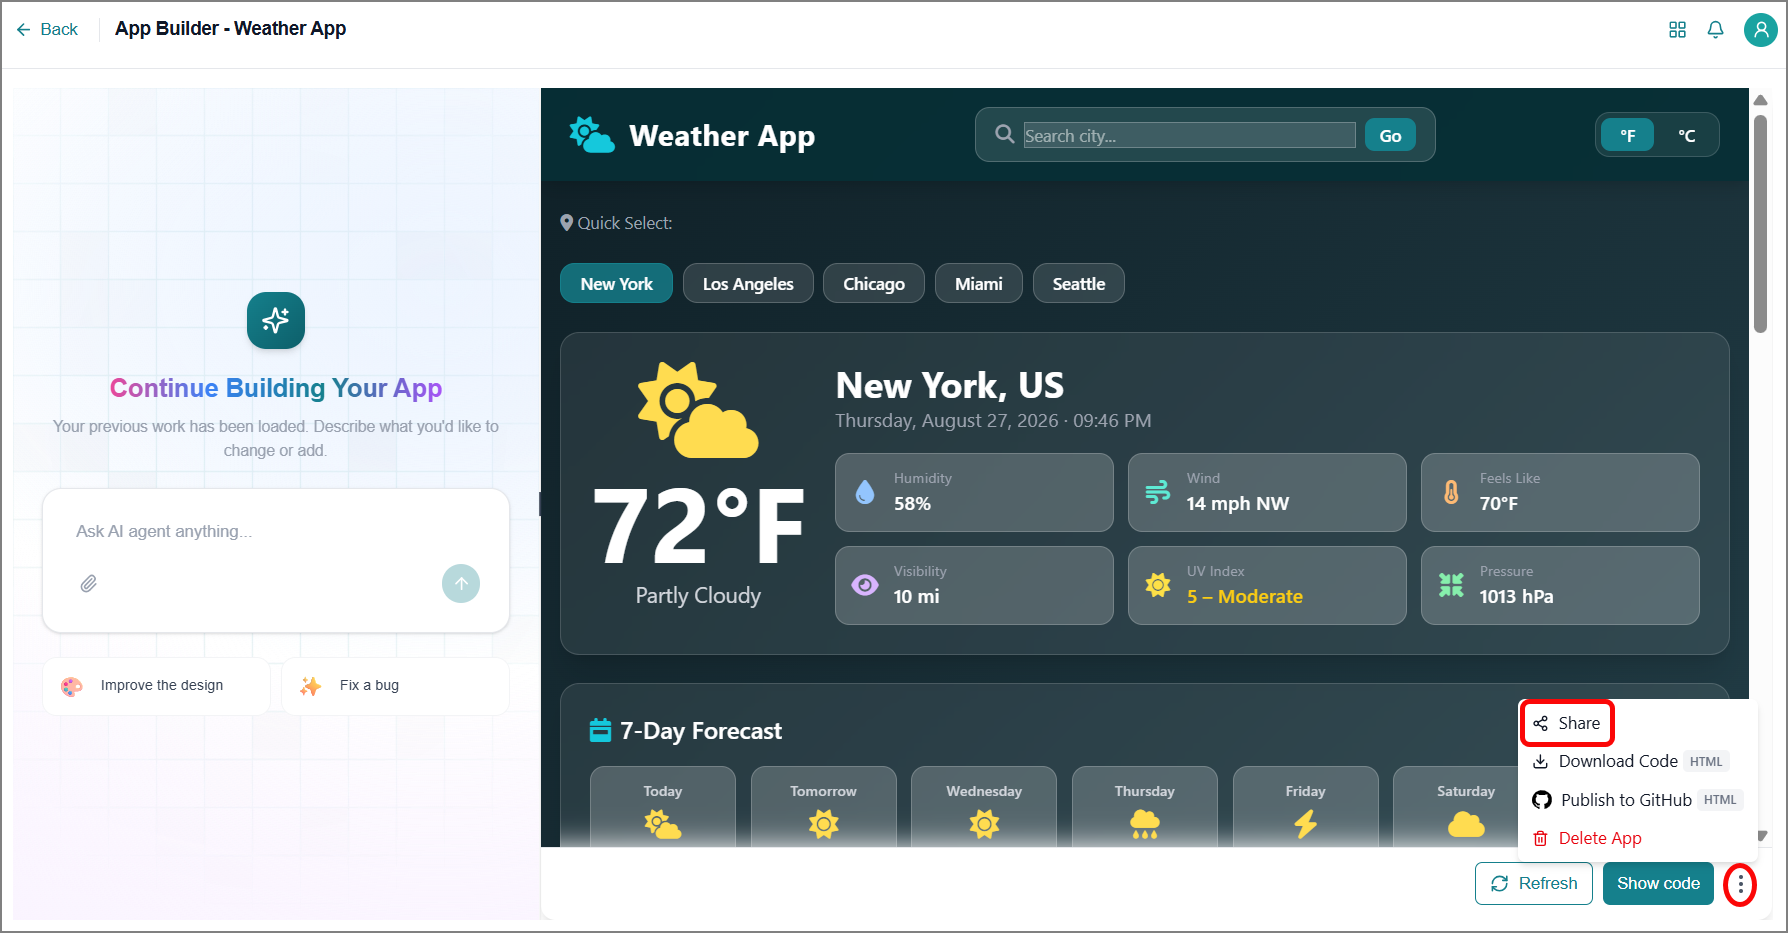Click Improve the design suggestion

(157, 686)
